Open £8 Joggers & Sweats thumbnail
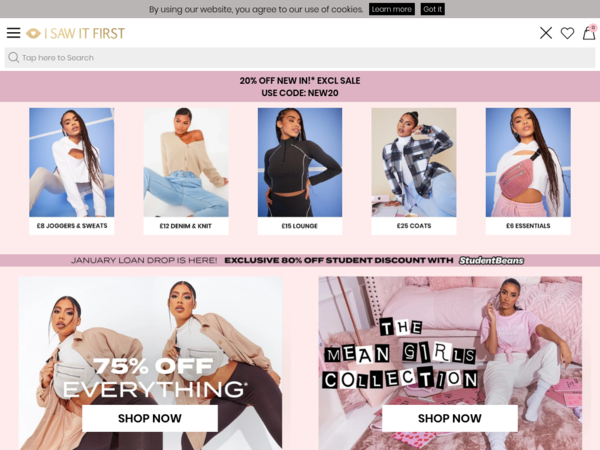The image size is (600, 450). [x=72, y=171]
